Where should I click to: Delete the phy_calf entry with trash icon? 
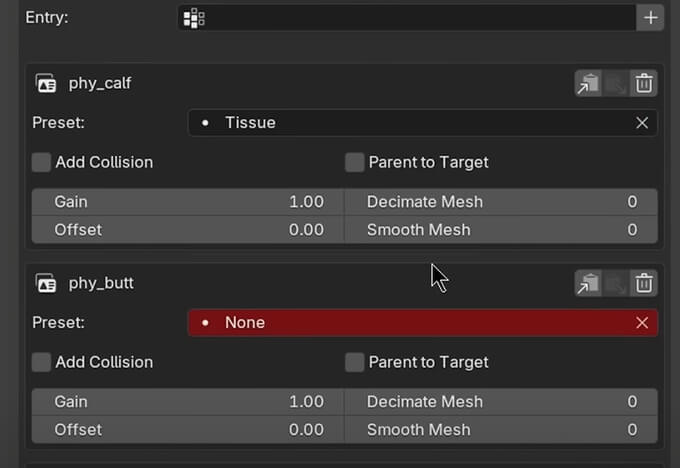point(644,83)
